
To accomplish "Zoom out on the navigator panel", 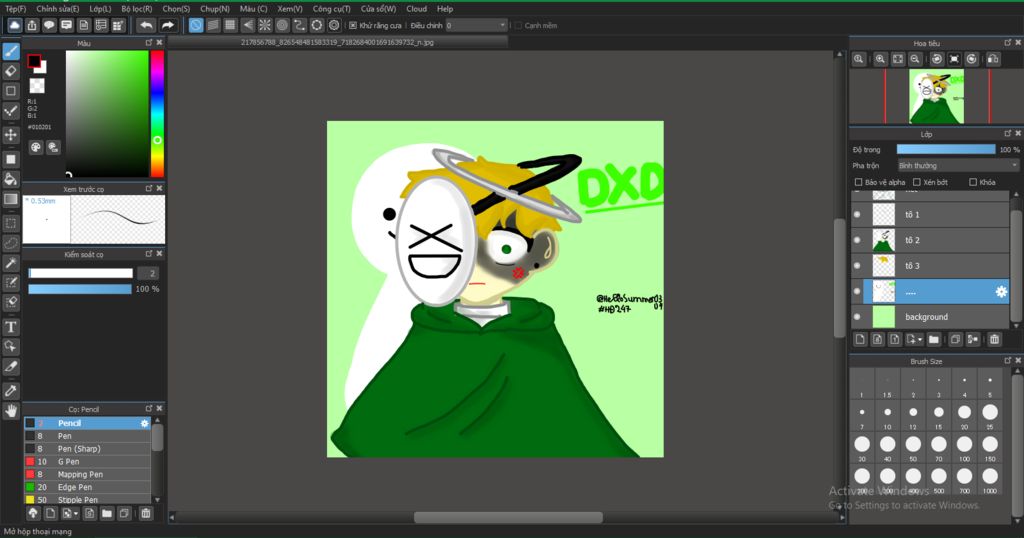I will pos(916,59).
